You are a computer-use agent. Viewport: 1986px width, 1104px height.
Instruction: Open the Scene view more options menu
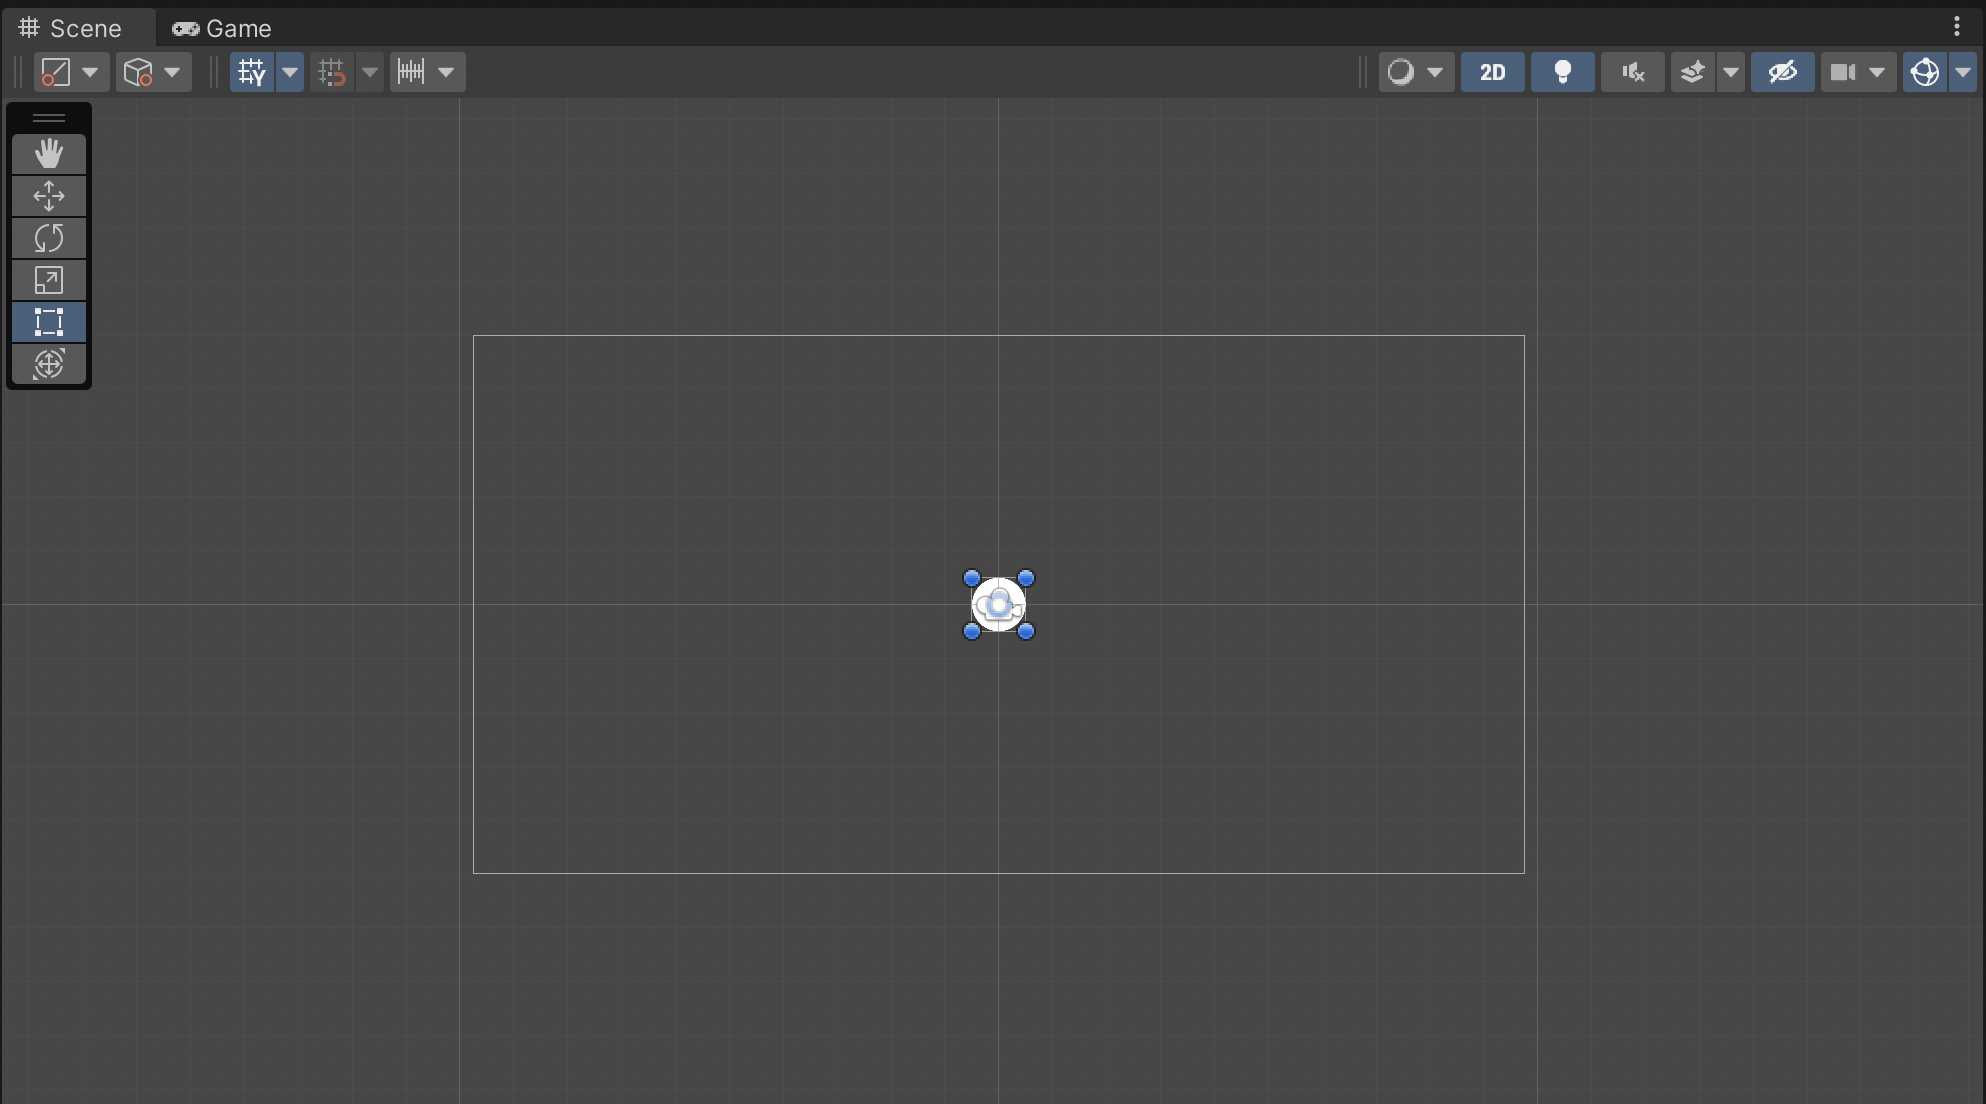1957,27
